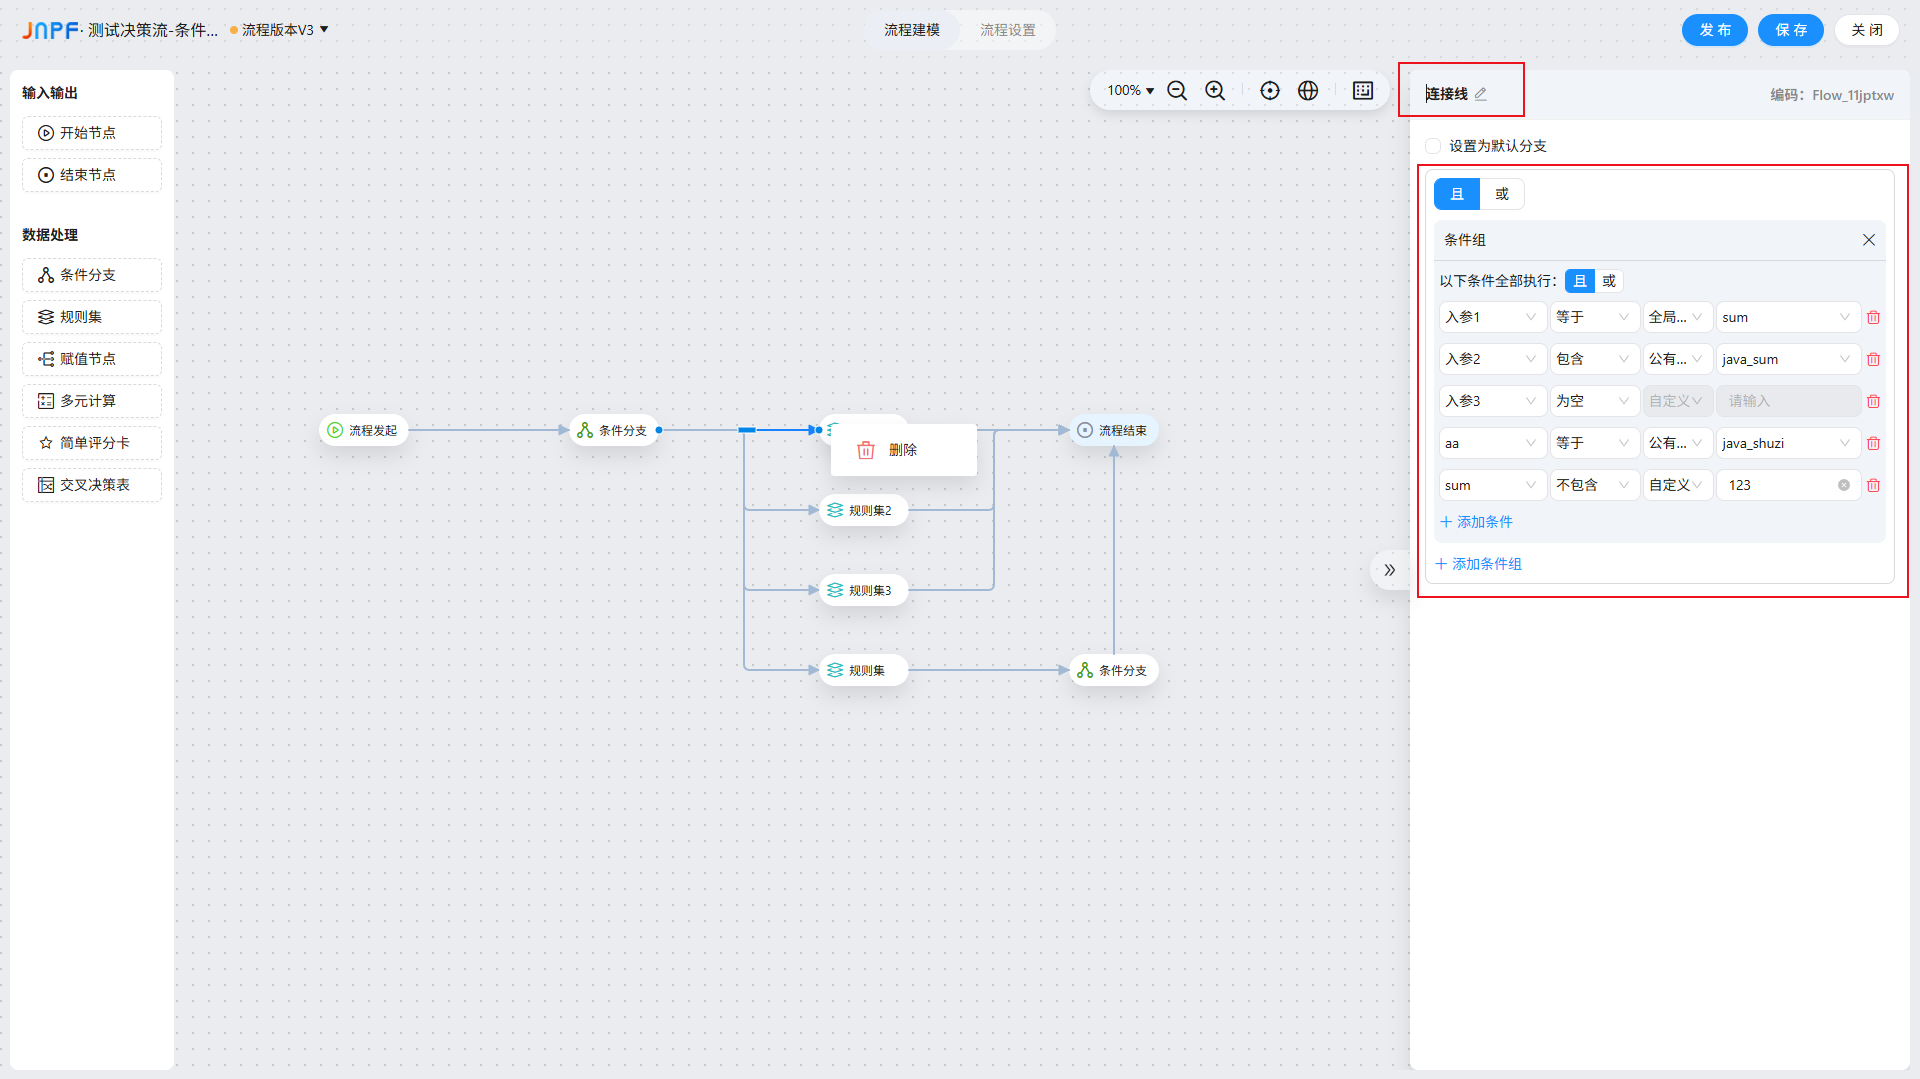Click the 发布 publish button
The width and height of the screenshot is (1920, 1079).
1714,30
